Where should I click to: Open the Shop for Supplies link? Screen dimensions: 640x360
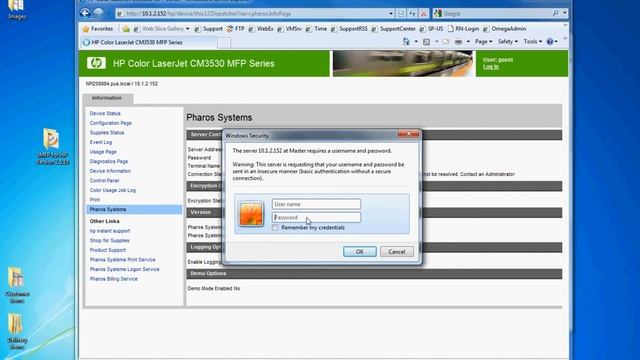(109, 241)
